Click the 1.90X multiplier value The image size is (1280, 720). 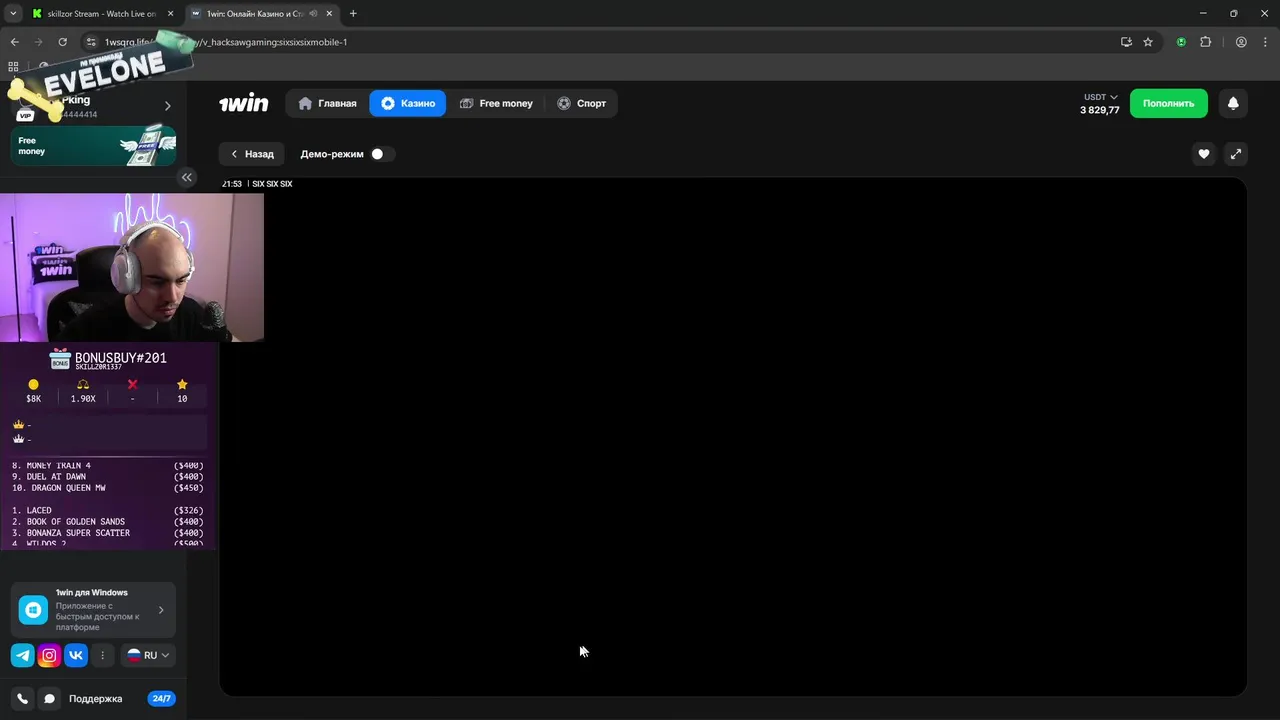point(83,399)
